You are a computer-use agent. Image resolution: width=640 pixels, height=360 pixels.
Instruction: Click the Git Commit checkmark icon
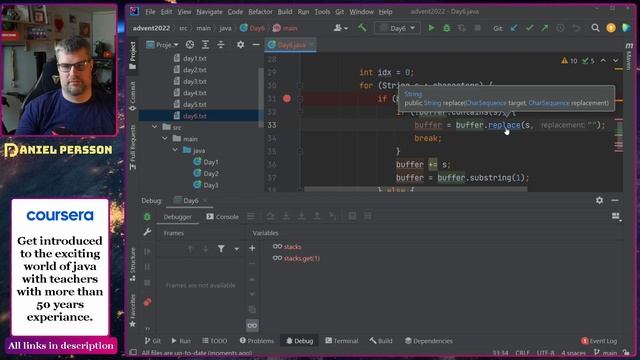click(x=529, y=28)
